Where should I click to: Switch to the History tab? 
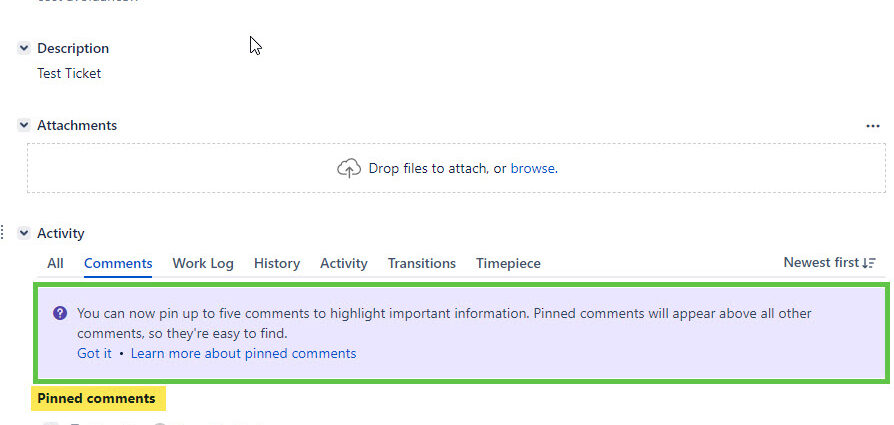(x=277, y=264)
